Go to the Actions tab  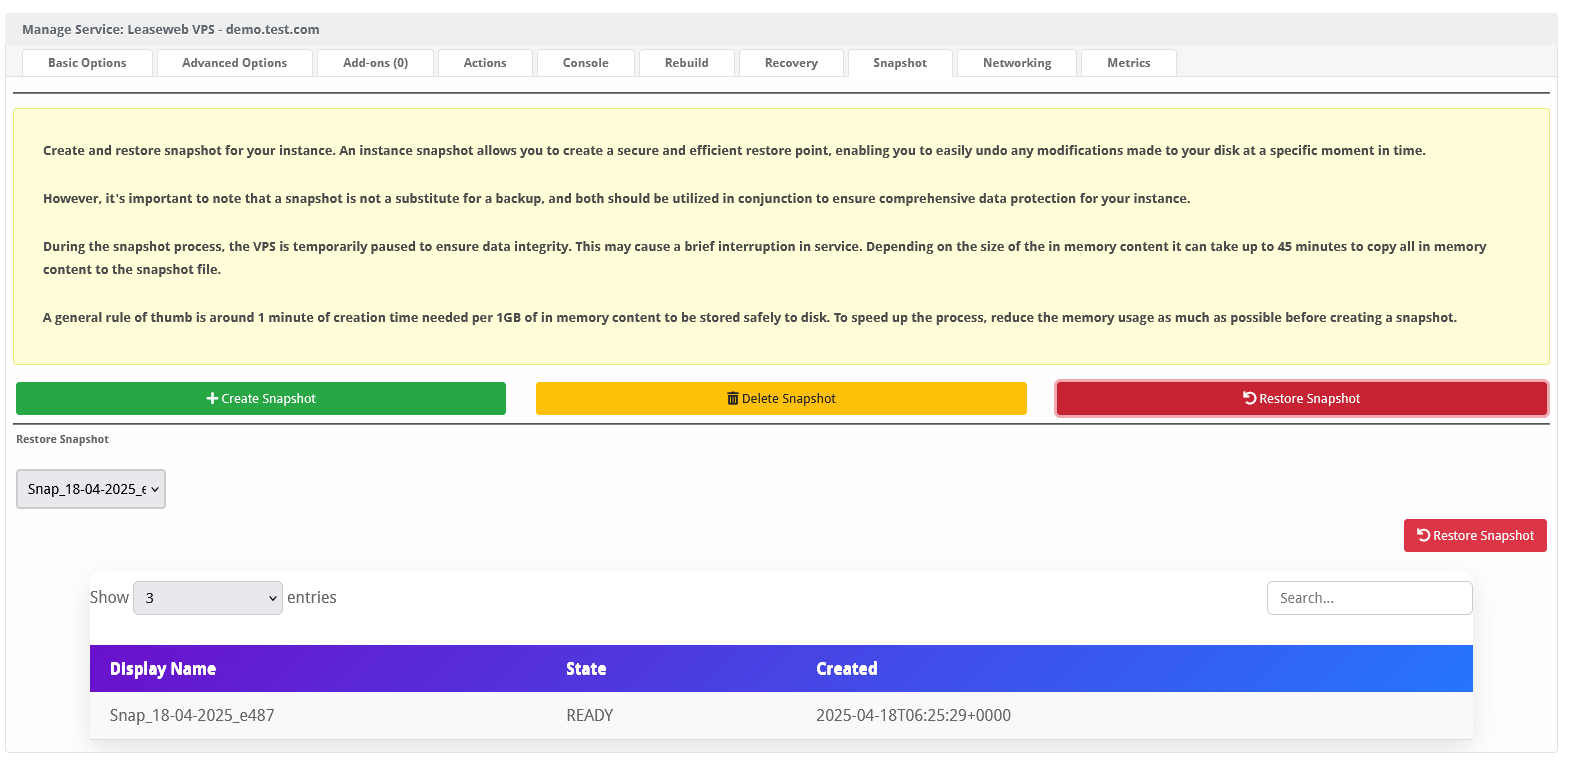click(485, 63)
